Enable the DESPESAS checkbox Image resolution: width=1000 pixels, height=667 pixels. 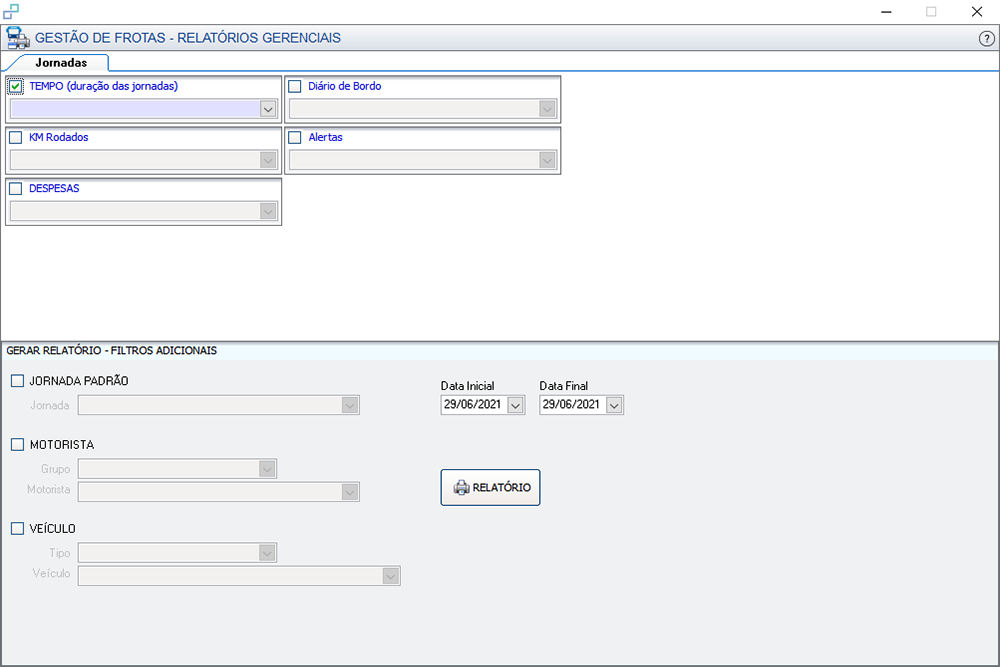point(15,188)
